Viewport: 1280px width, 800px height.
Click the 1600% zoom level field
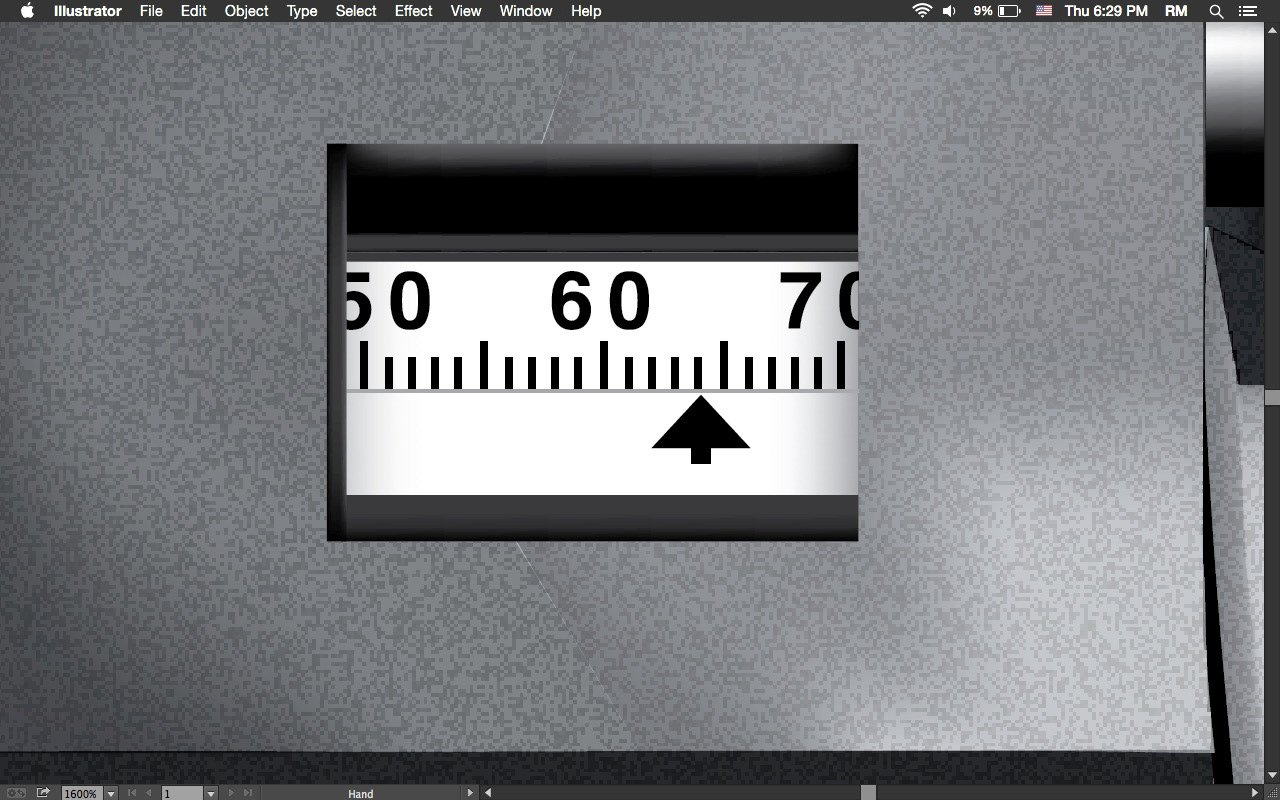[x=81, y=793]
